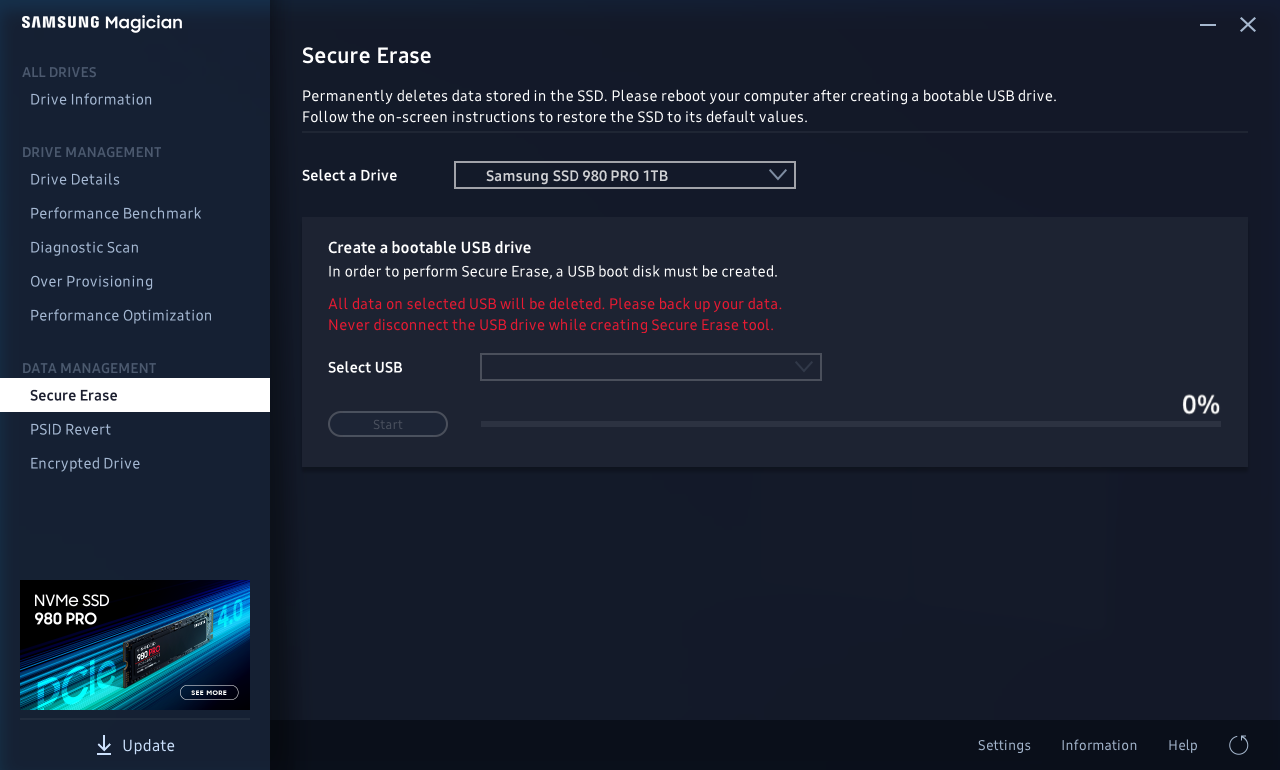Screen dimensions: 1280x770
Task: Click the "ALL DRIVES" section header
Action: (59, 72)
